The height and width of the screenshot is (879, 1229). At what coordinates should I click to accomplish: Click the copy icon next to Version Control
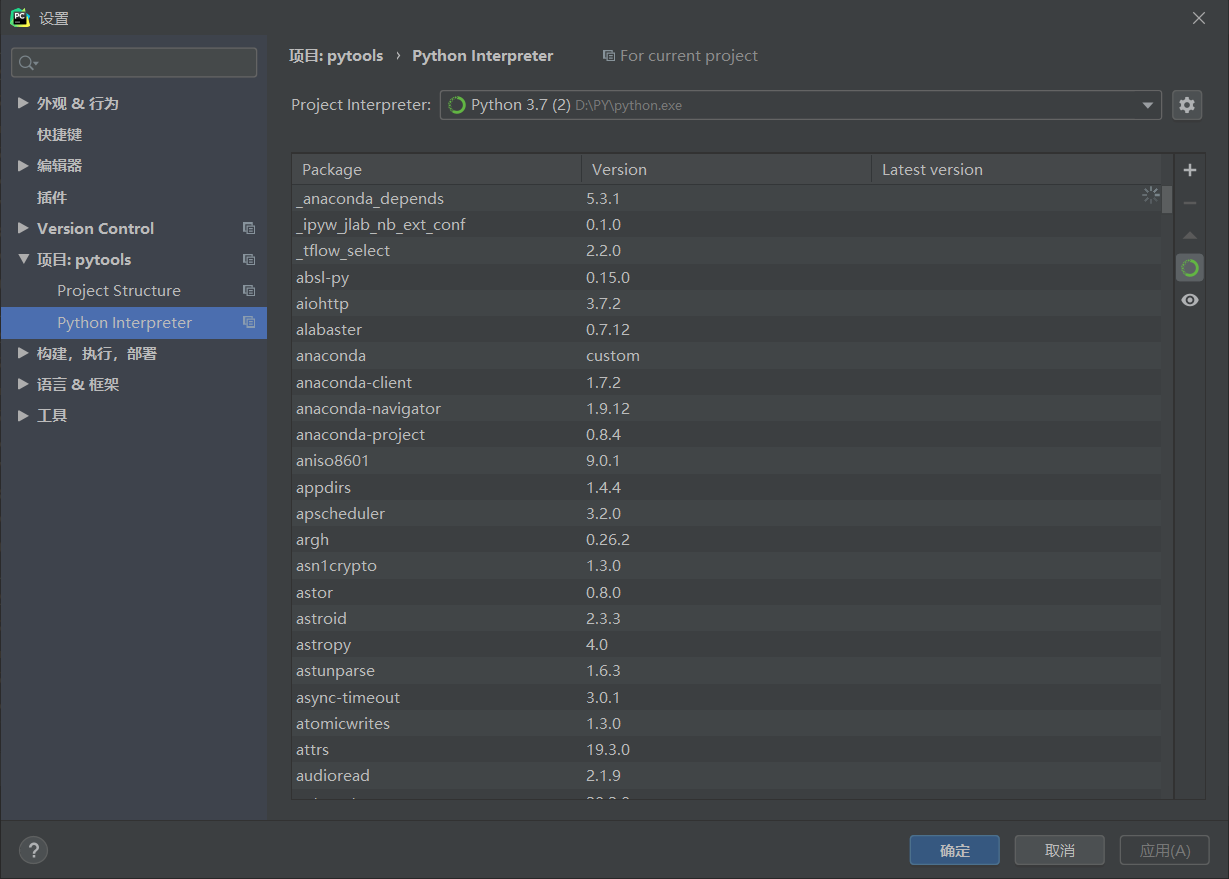coord(249,228)
